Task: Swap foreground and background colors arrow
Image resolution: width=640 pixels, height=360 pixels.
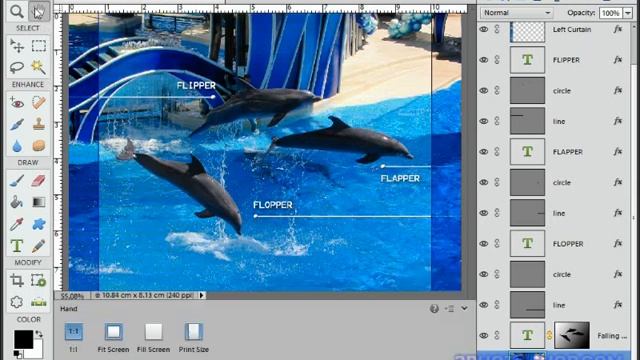Action: click(39, 333)
